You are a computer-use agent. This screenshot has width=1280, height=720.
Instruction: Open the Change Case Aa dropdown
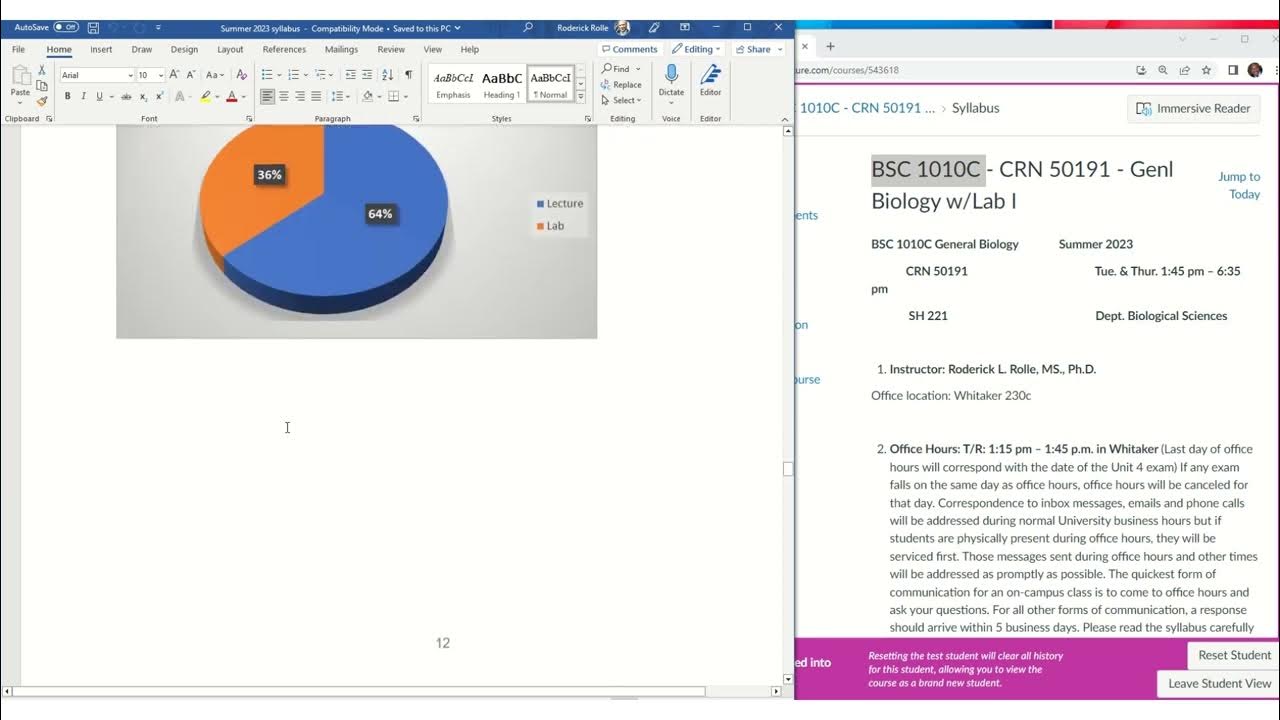[x=215, y=75]
